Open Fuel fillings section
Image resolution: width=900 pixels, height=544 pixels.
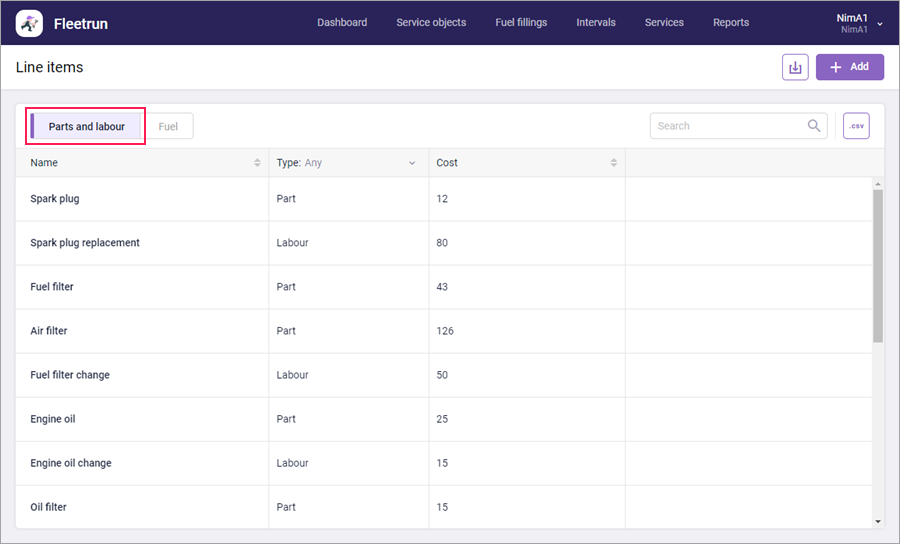521,23
